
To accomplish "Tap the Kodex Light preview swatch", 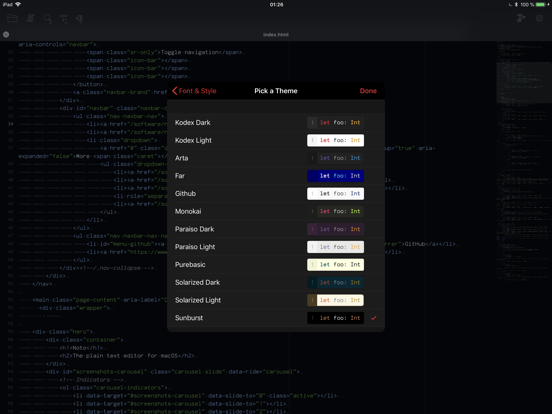I will click(x=335, y=140).
